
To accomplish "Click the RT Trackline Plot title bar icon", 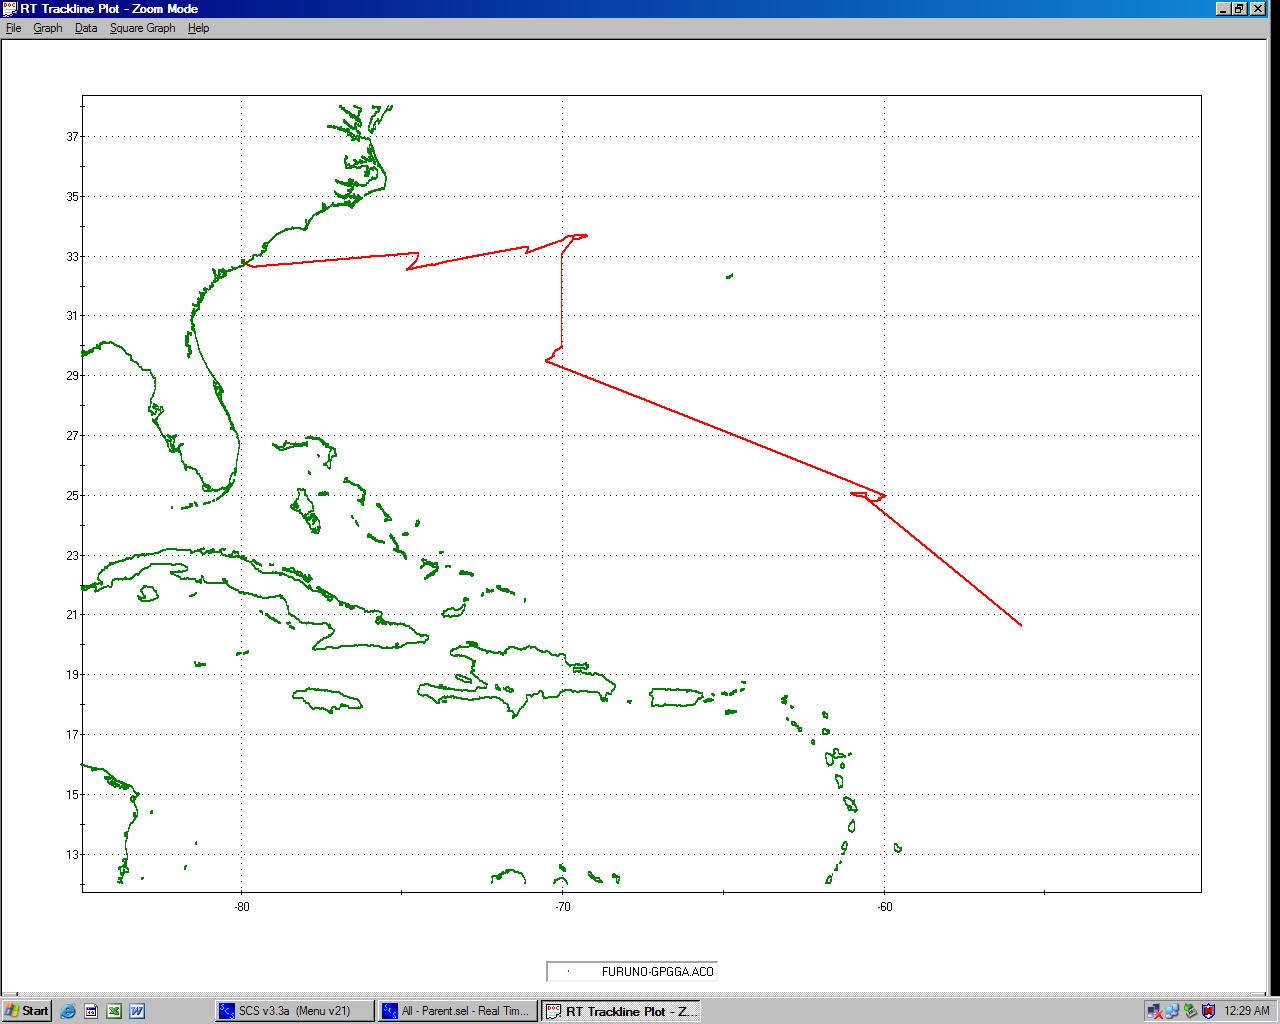I will pyautogui.click(x=10, y=8).
